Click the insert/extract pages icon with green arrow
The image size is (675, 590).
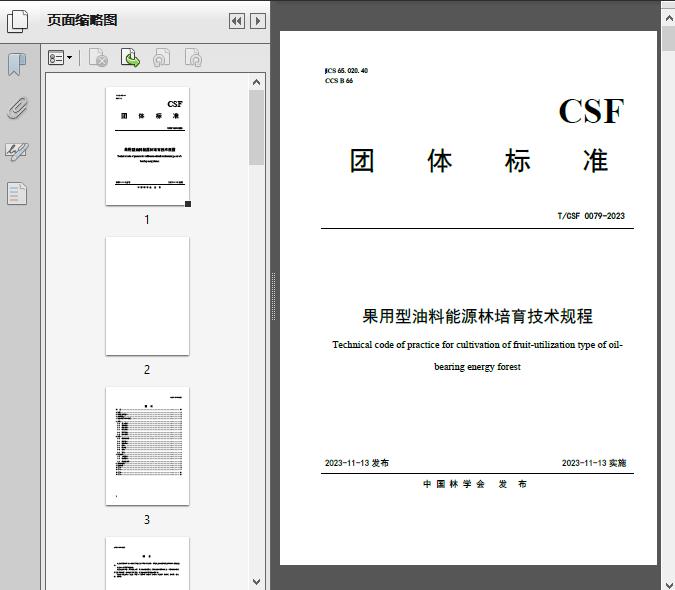pyautogui.click(x=130, y=58)
